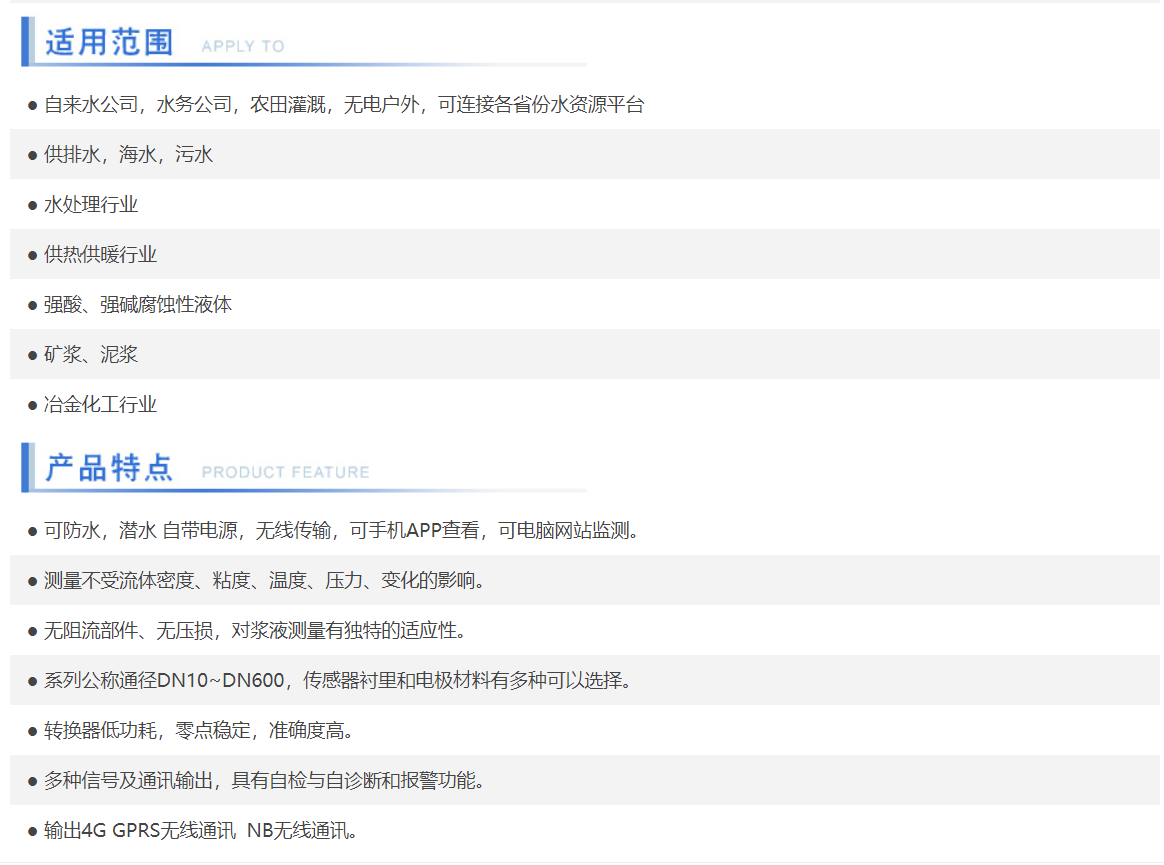The image size is (1164, 865).
Task: Select the 供排水，海水，污水 row
Action: tap(128, 155)
